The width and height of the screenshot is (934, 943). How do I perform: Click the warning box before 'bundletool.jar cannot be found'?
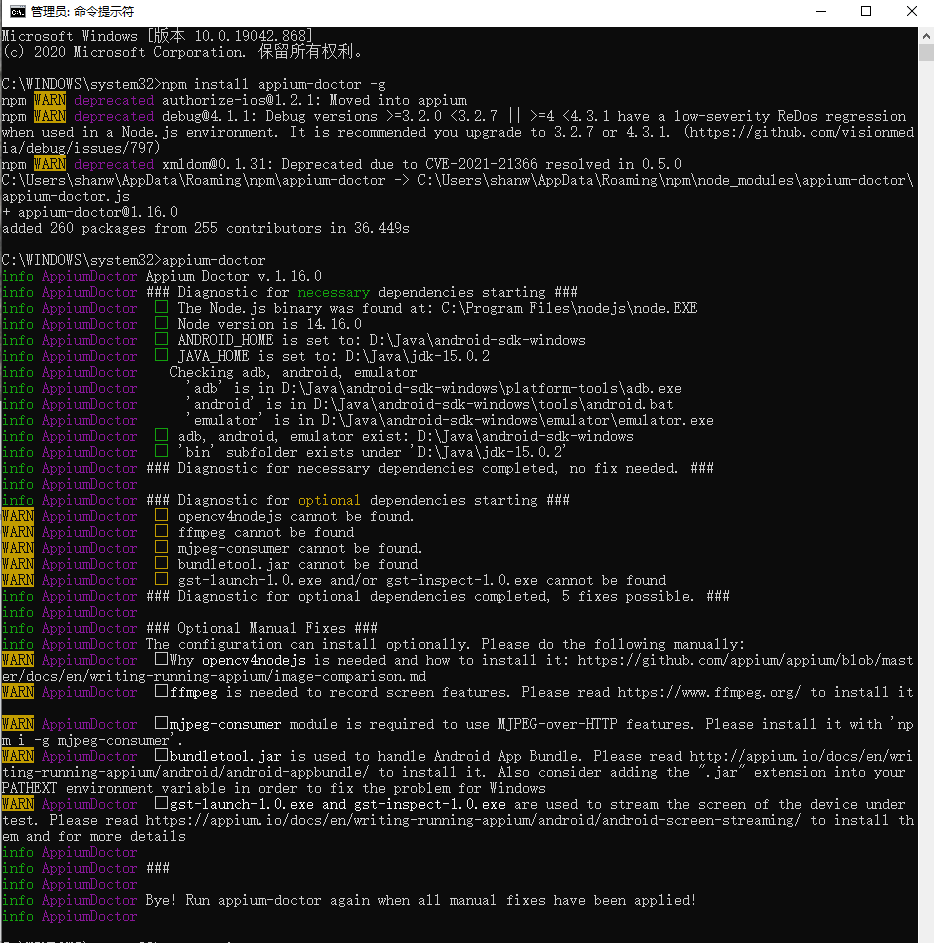click(x=161, y=563)
